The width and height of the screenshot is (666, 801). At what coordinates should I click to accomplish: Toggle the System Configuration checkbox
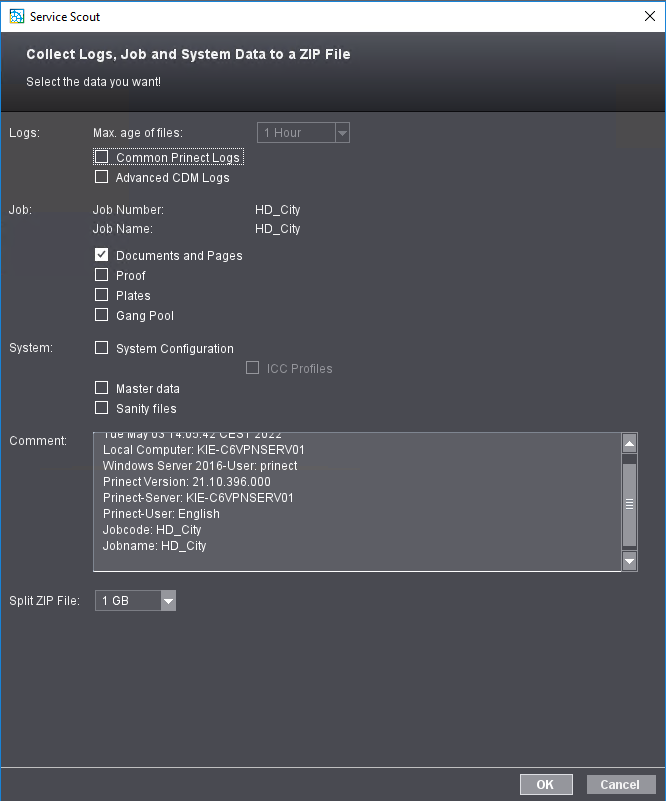101,348
